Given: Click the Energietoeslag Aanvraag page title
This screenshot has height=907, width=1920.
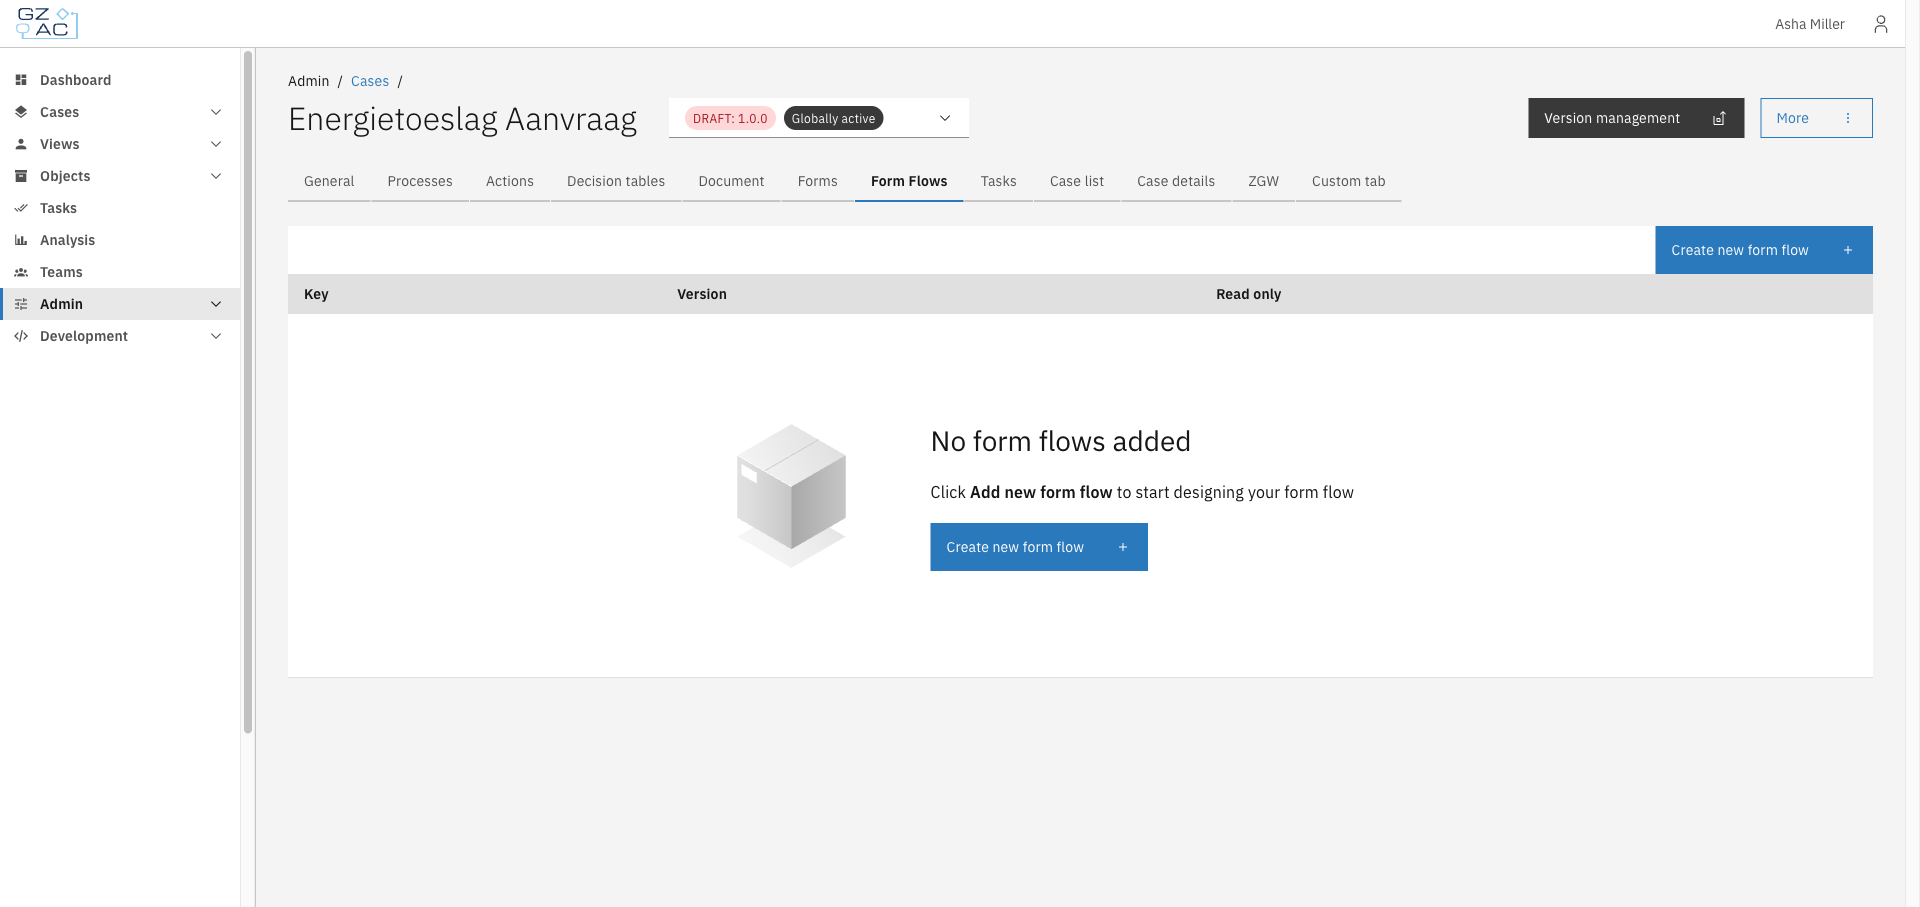Looking at the screenshot, I should pyautogui.click(x=462, y=119).
